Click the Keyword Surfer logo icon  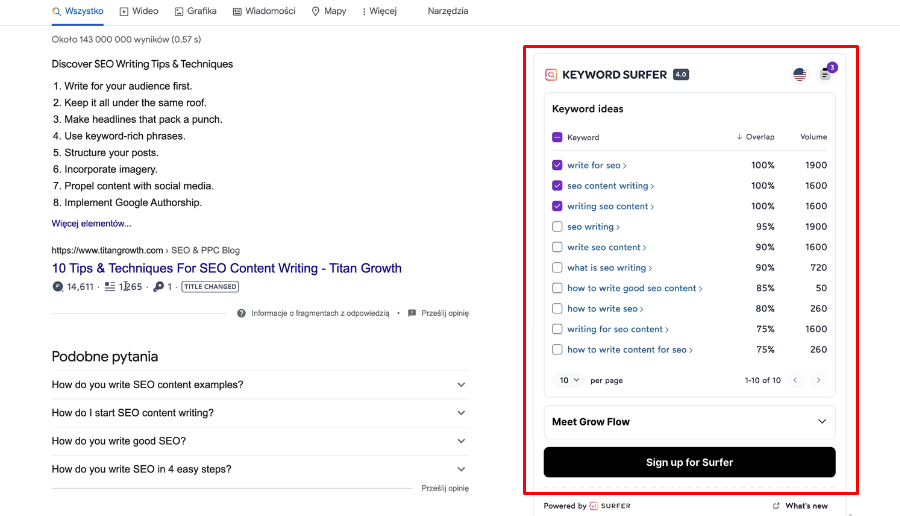coord(551,75)
